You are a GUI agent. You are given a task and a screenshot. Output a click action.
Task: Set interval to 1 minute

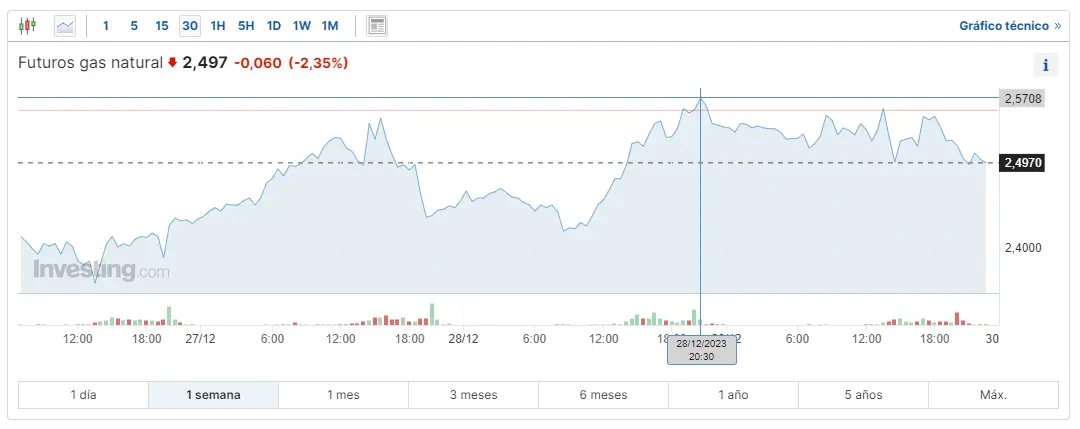pos(106,25)
